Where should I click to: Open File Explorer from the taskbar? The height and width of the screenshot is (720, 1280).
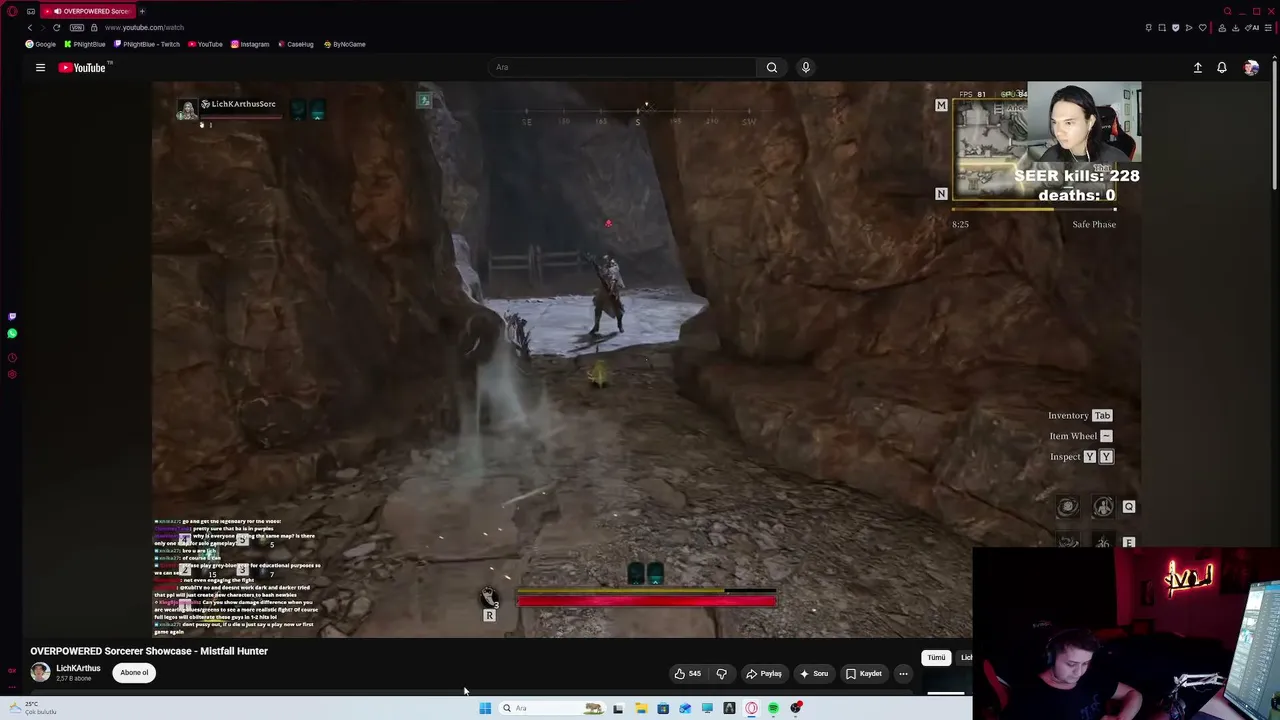[641, 708]
